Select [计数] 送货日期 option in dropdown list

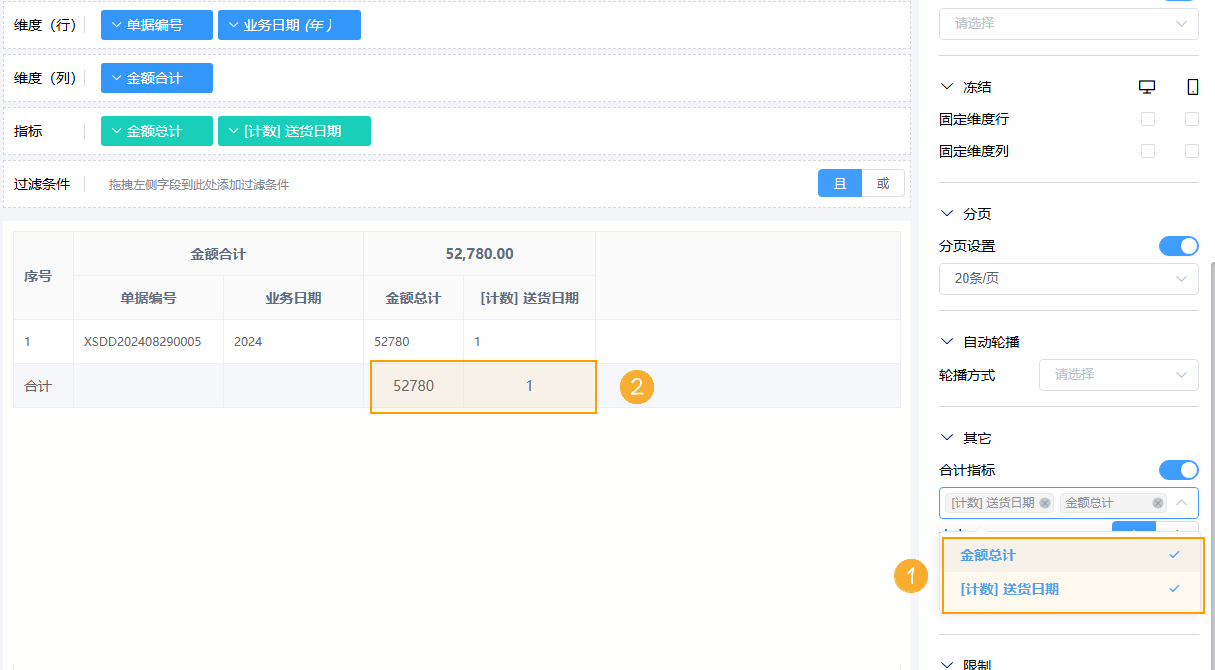(x=1072, y=589)
